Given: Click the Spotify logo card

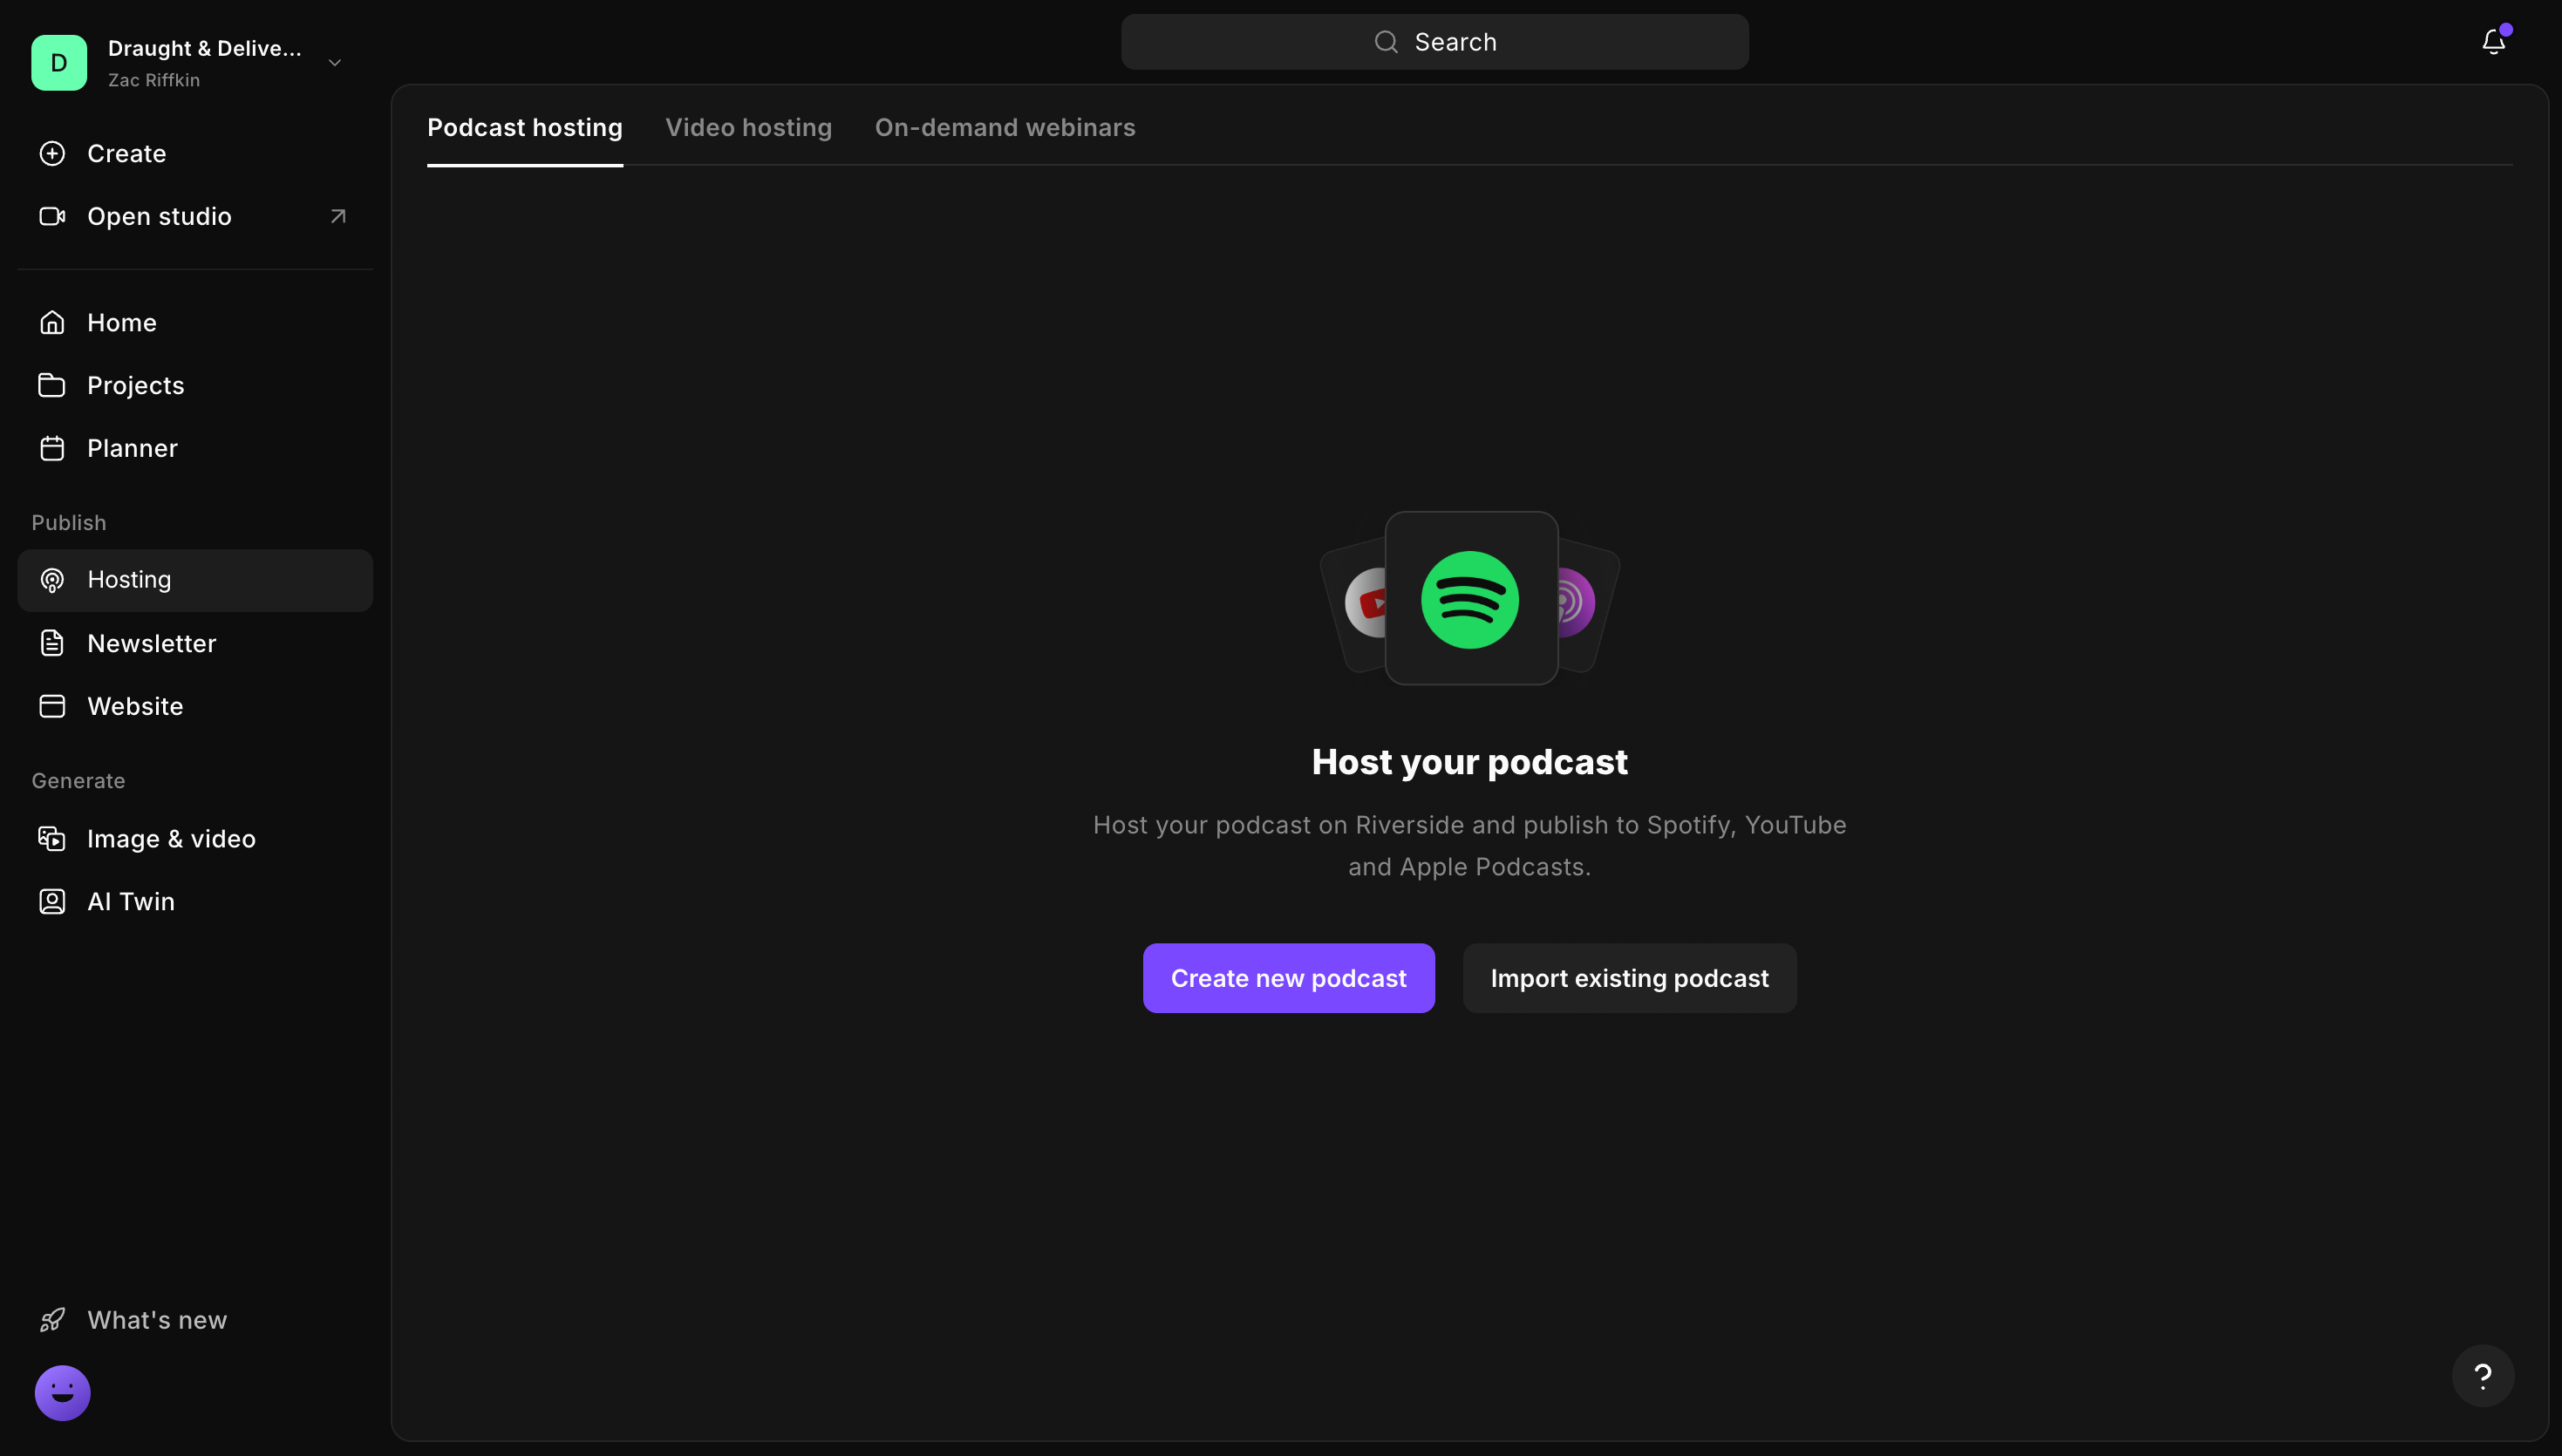Looking at the screenshot, I should (1471, 599).
